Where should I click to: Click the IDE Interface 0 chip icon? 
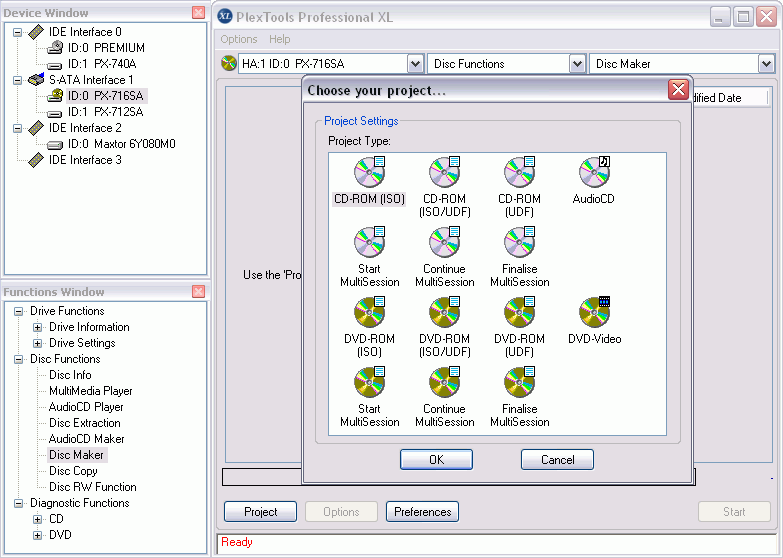point(36,32)
